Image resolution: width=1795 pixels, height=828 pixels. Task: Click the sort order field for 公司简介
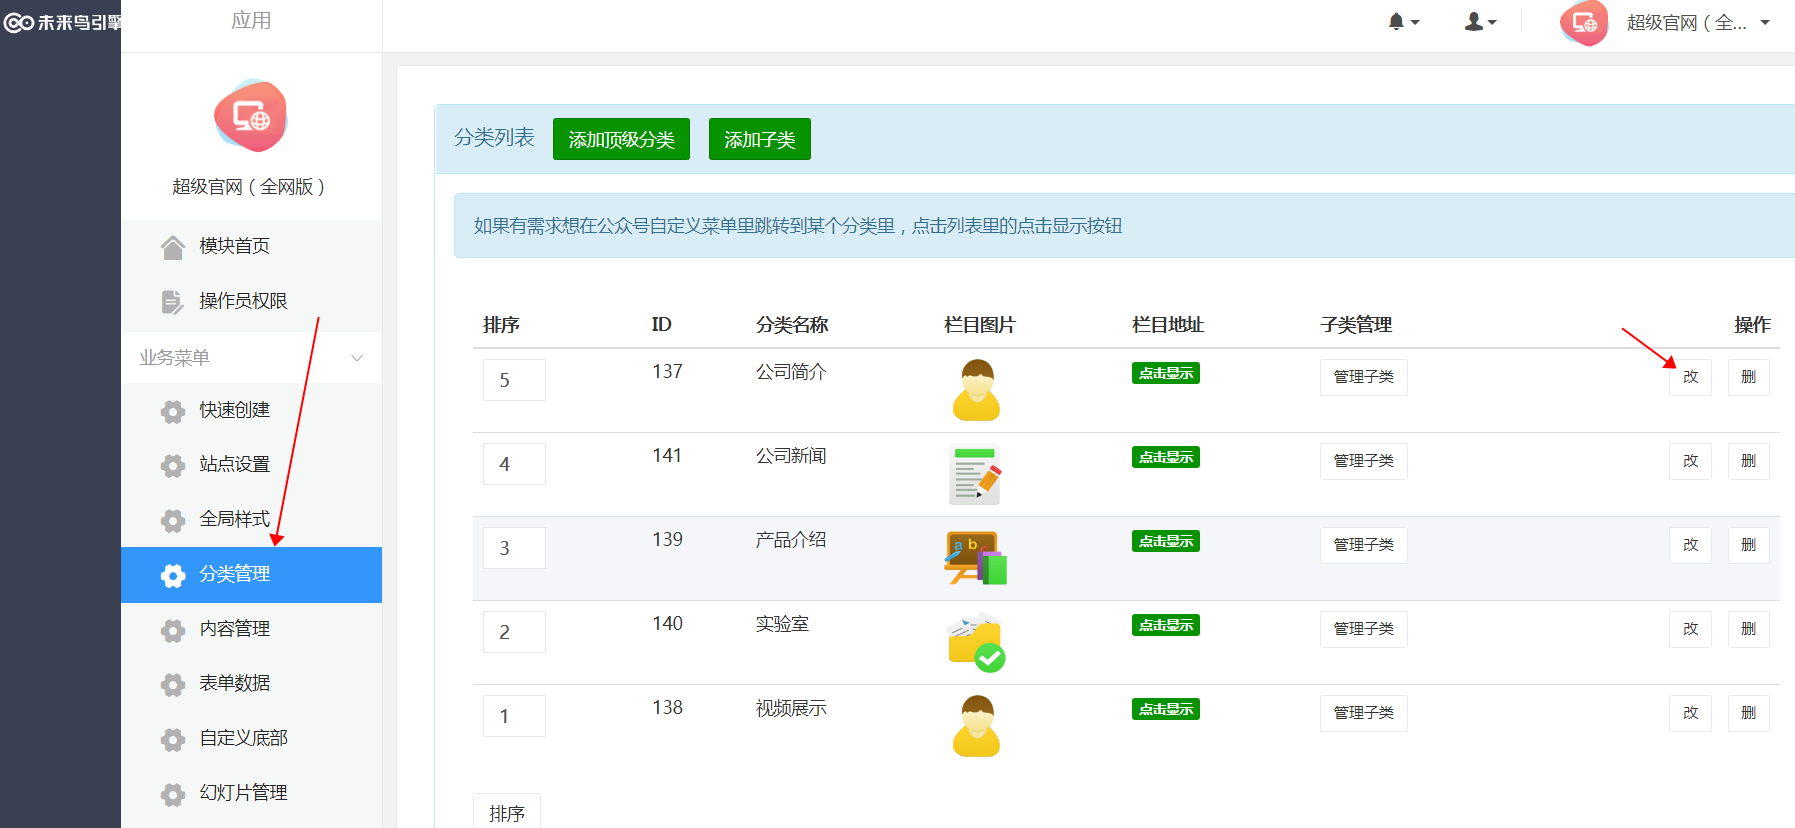pyautogui.click(x=514, y=380)
